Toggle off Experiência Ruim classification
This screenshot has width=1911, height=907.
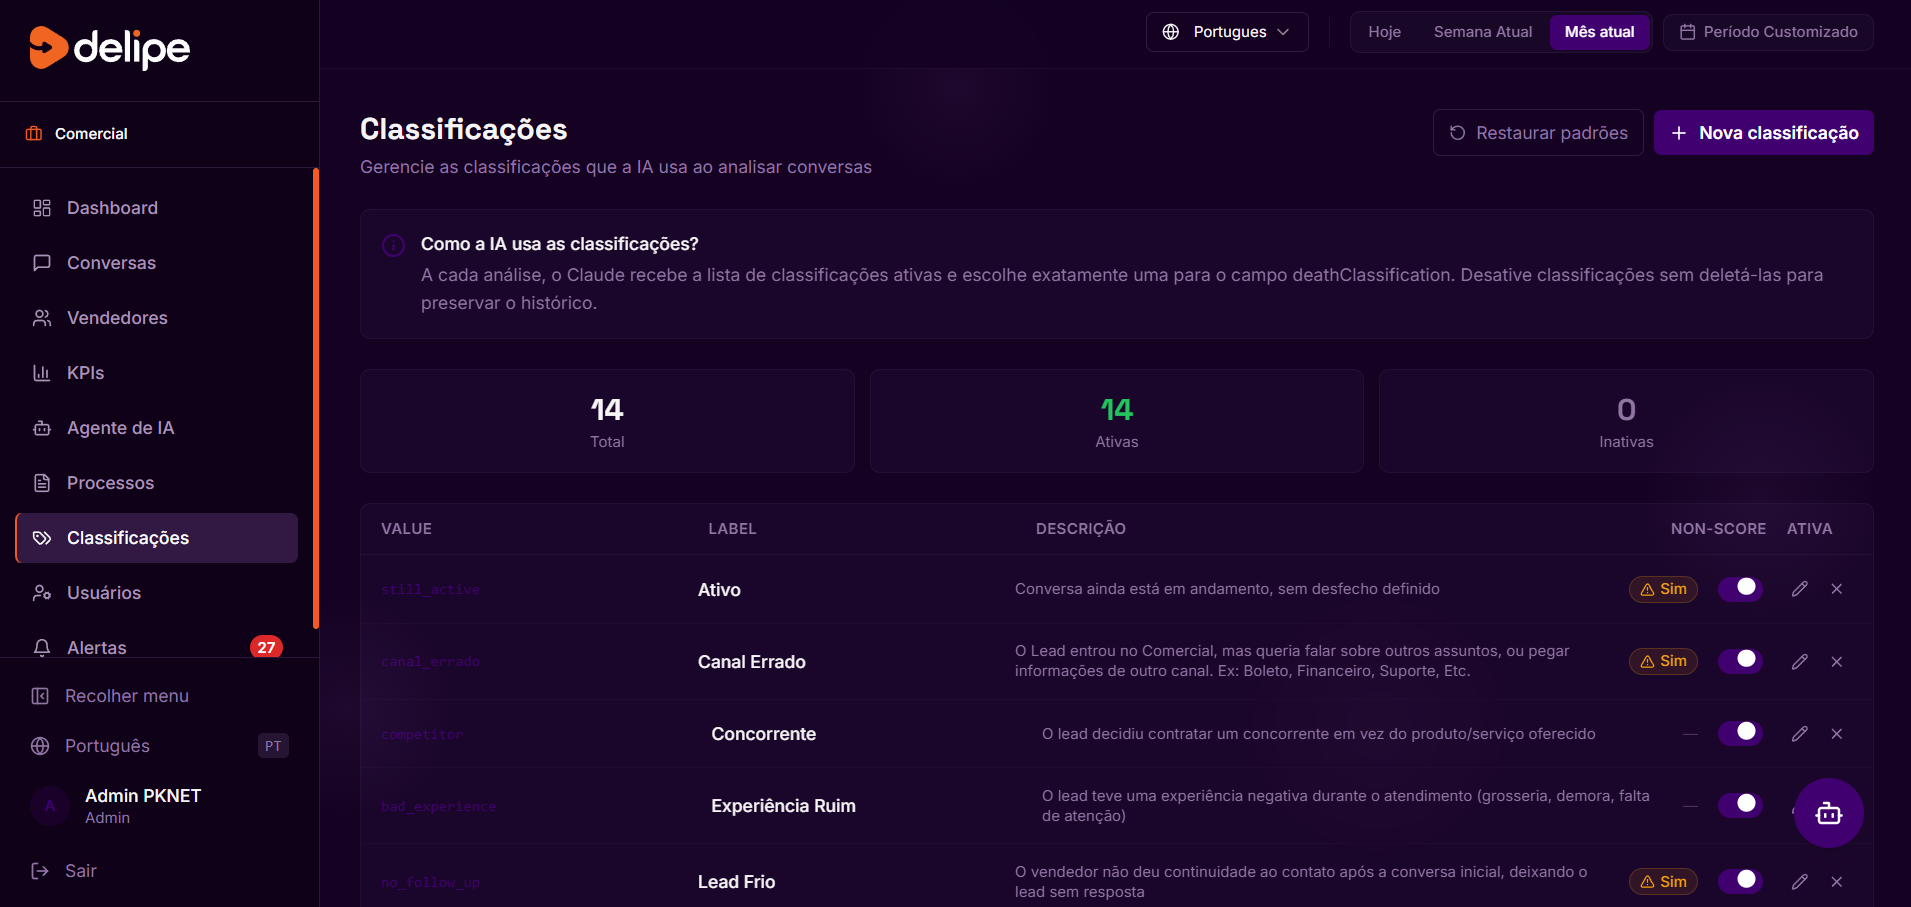(x=1740, y=804)
